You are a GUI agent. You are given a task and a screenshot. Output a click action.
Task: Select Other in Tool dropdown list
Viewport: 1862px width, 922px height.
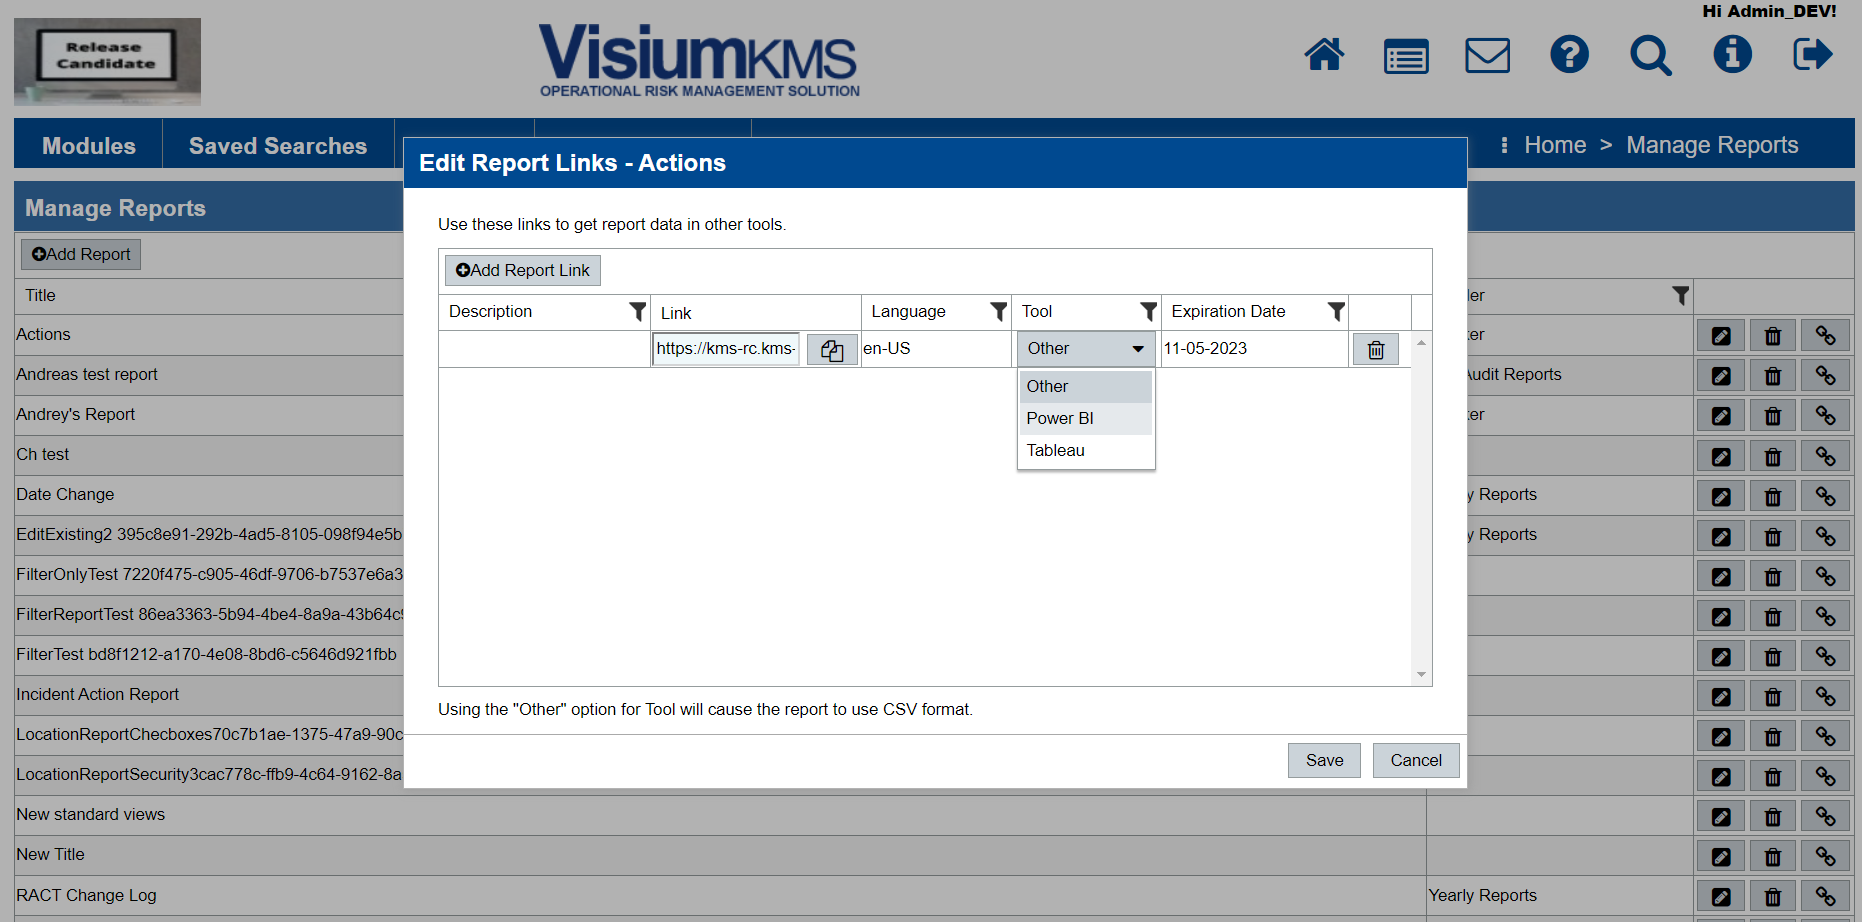click(x=1086, y=386)
